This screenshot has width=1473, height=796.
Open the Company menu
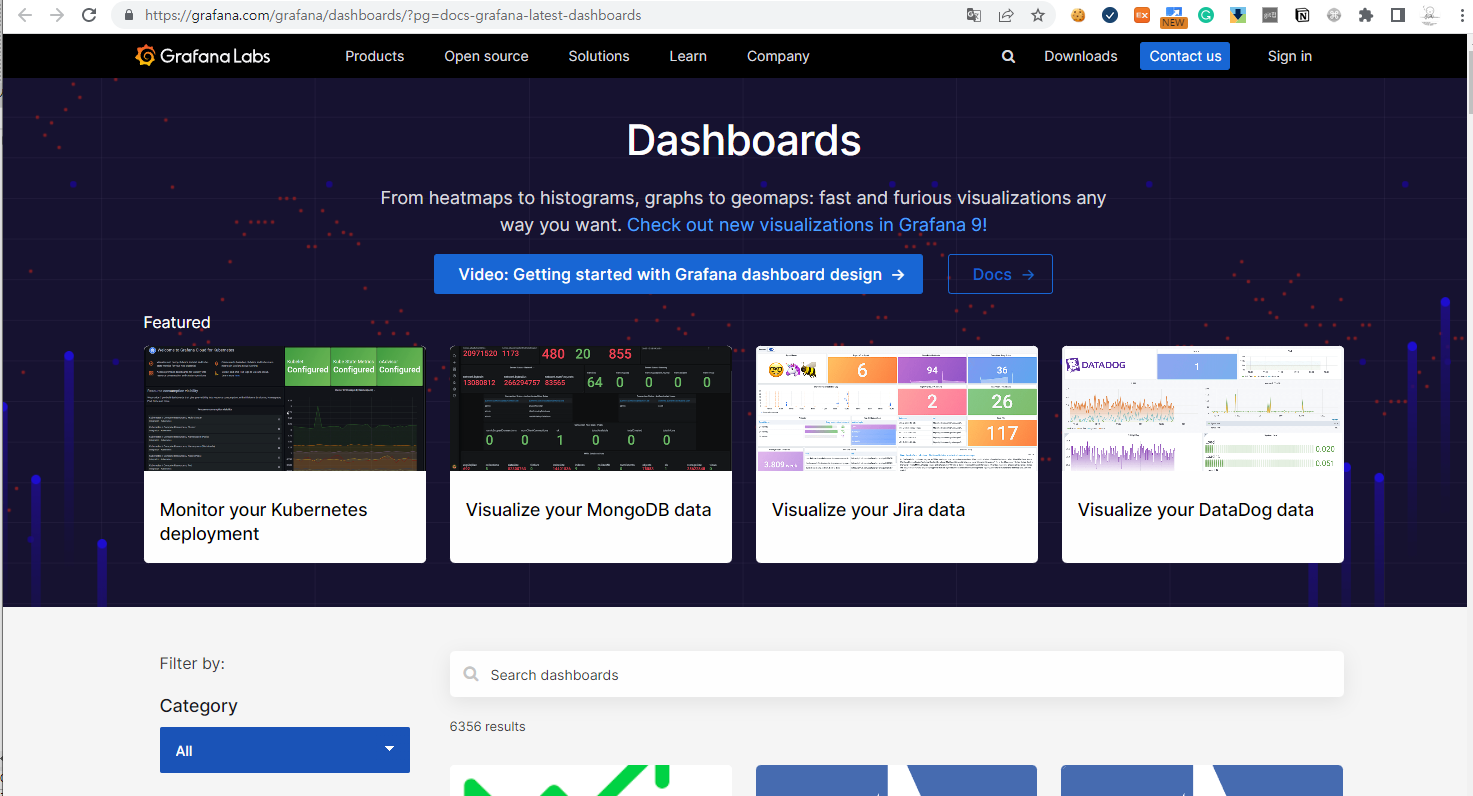(778, 56)
